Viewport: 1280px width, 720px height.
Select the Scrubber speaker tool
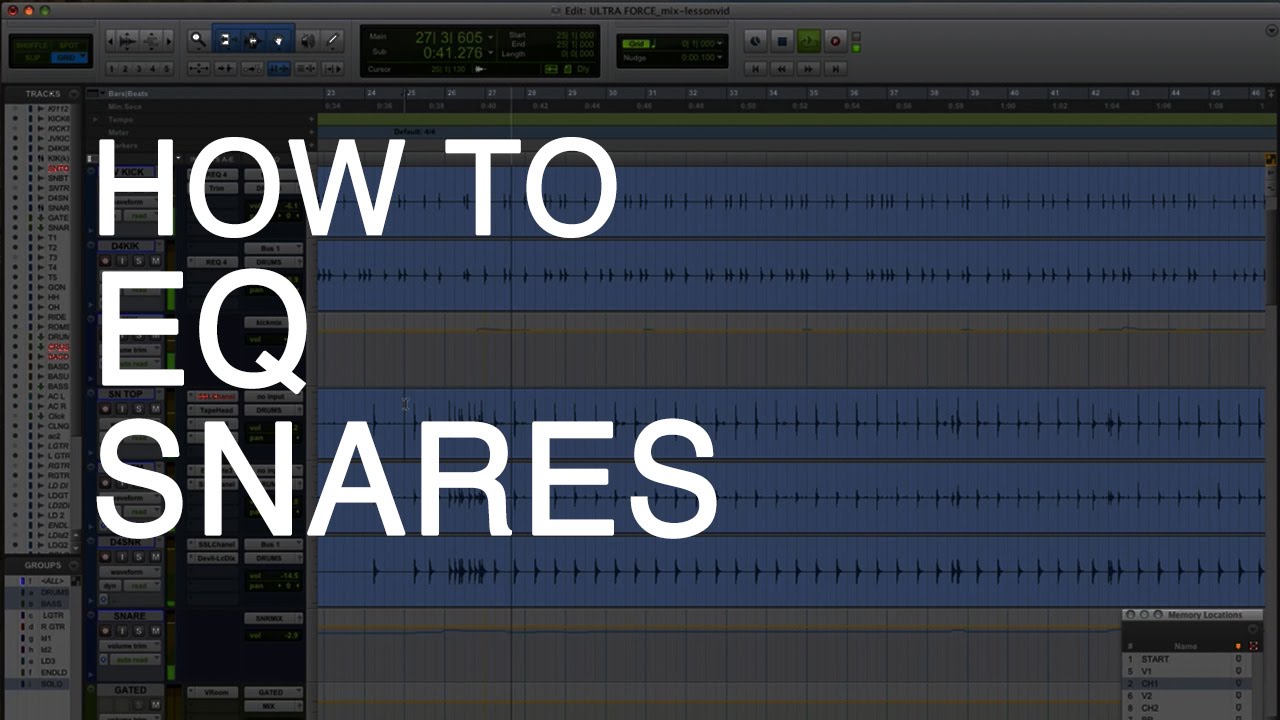coord(308,41)
